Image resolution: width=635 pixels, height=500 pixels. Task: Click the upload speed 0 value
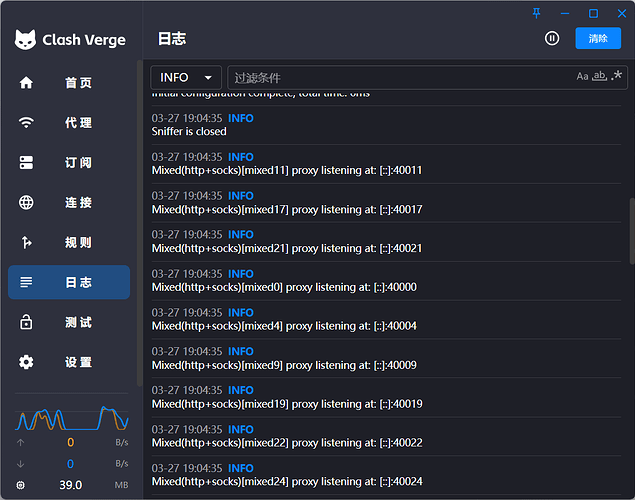[x=70, y=442]
